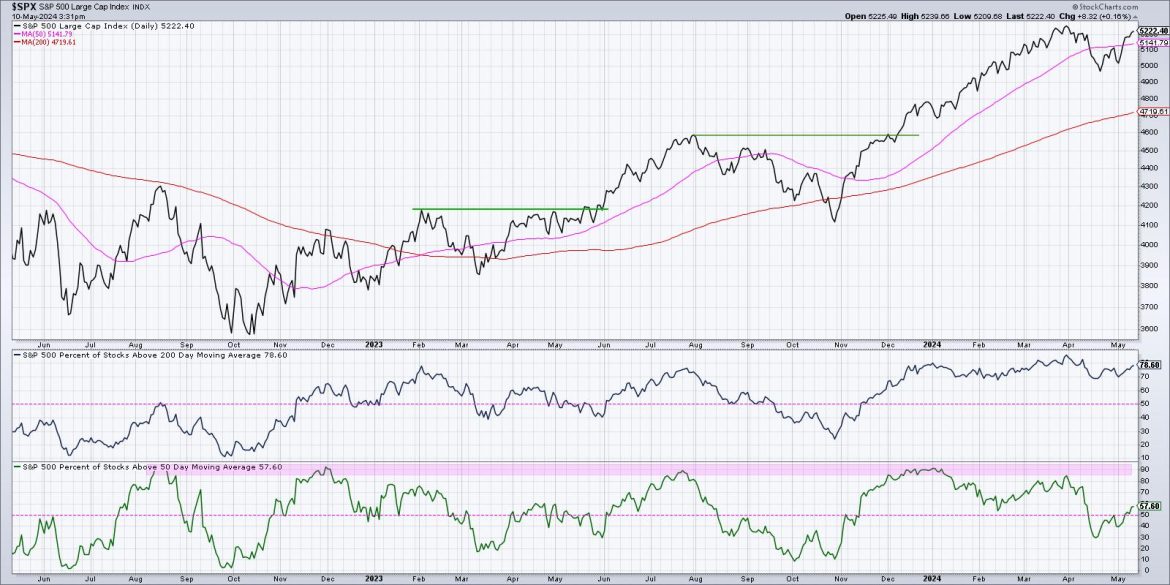
Task: Expand the Percent Above 50 Day panel title
Action: tap(150, 467)
